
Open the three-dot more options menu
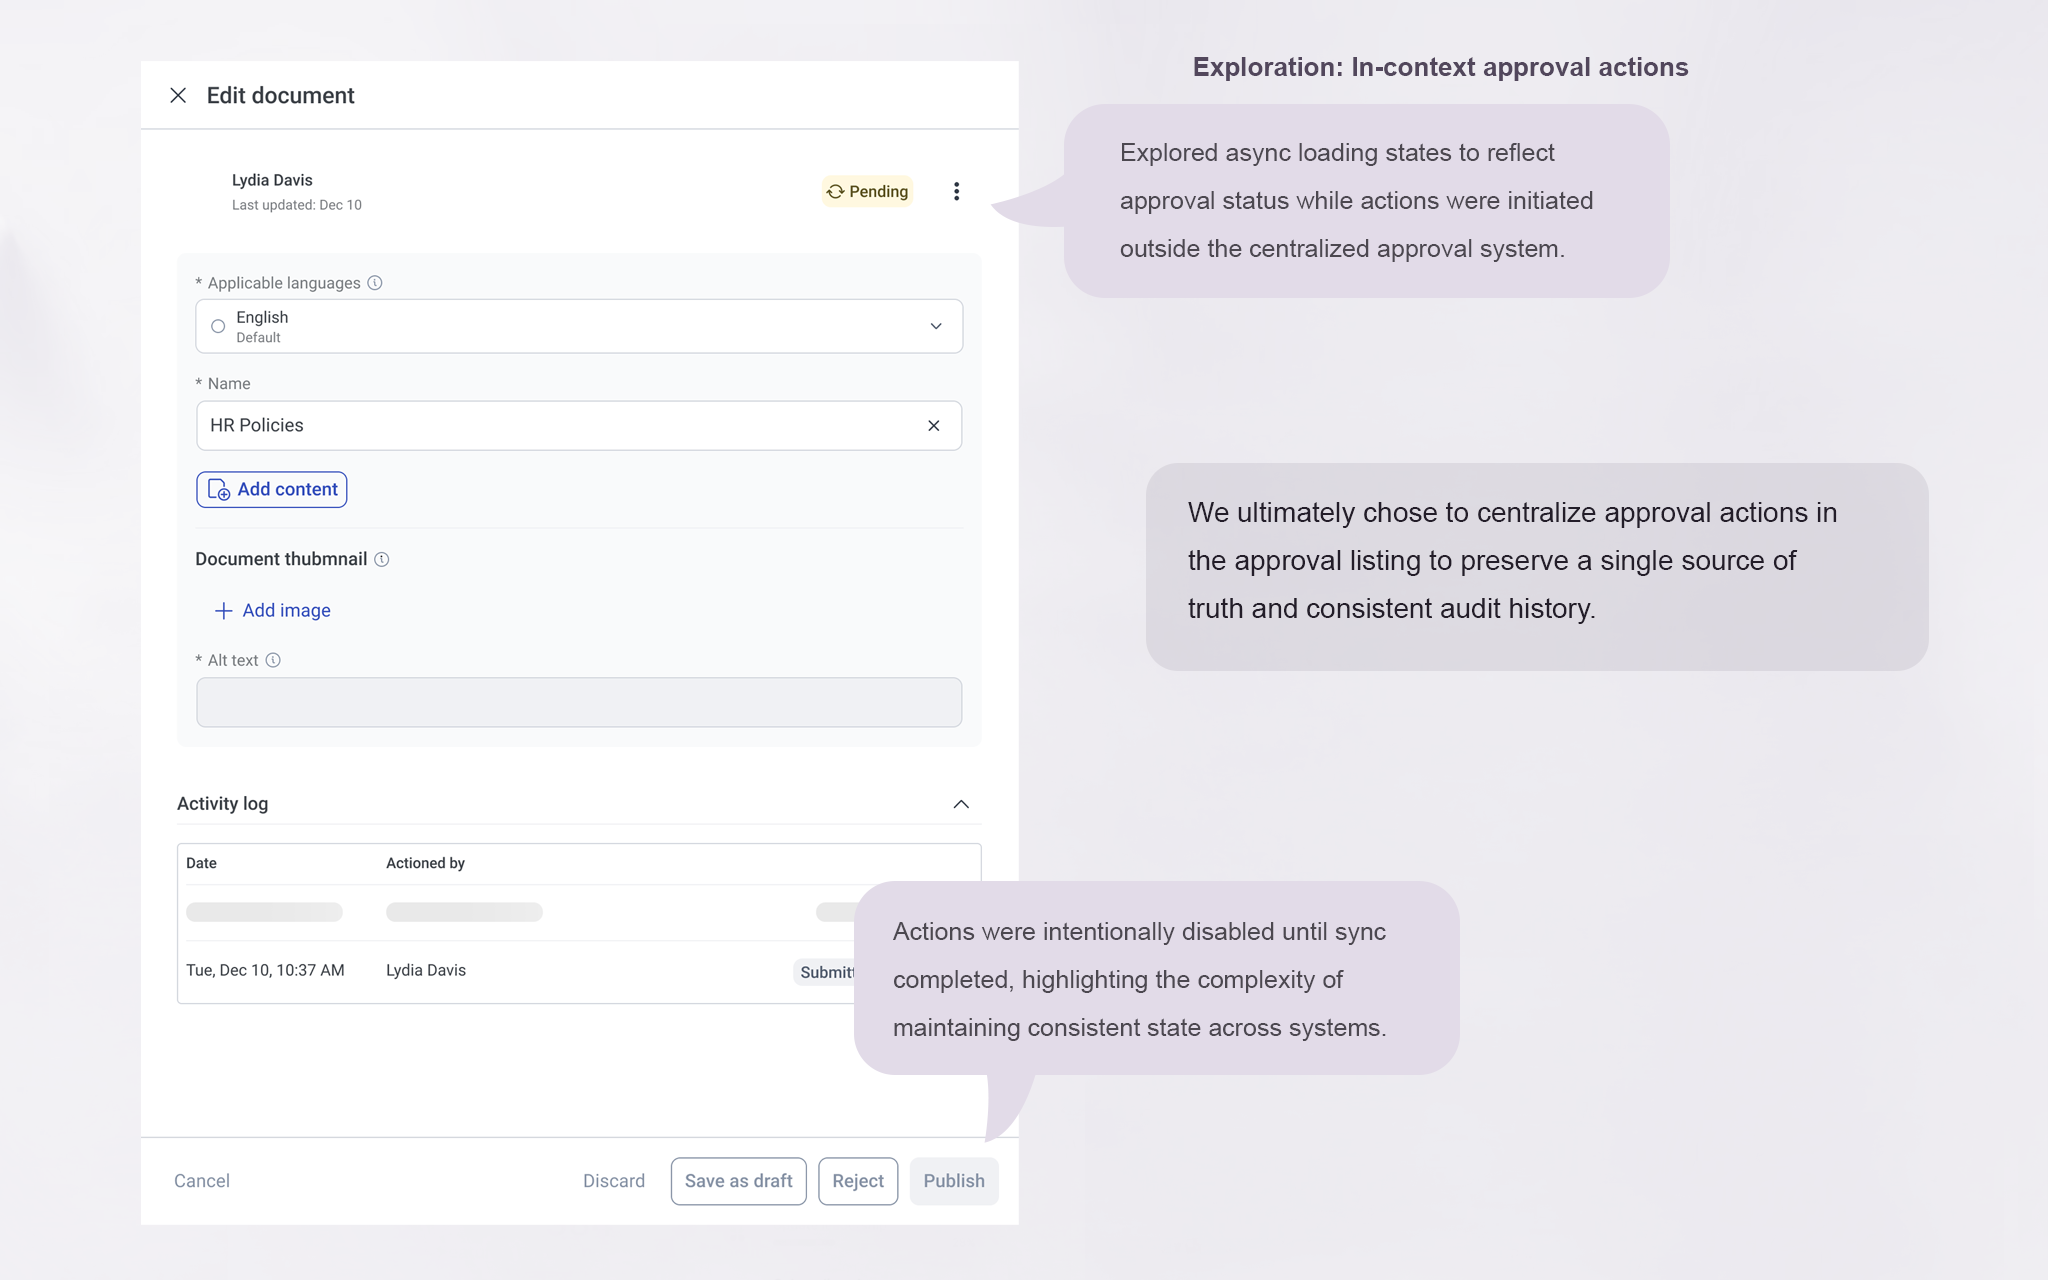click(956, 191)
